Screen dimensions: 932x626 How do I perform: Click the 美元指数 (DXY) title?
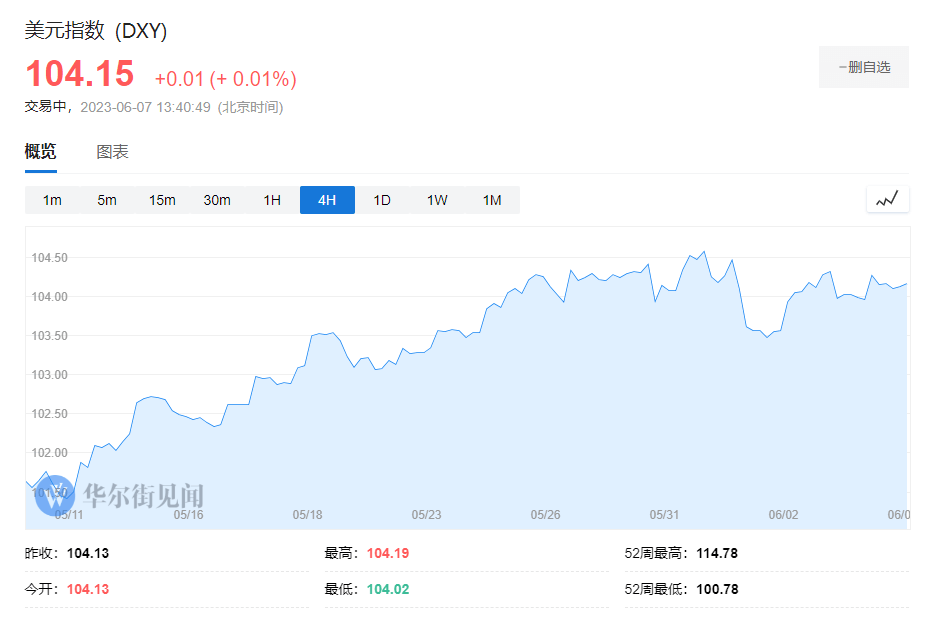pos(96,31)
